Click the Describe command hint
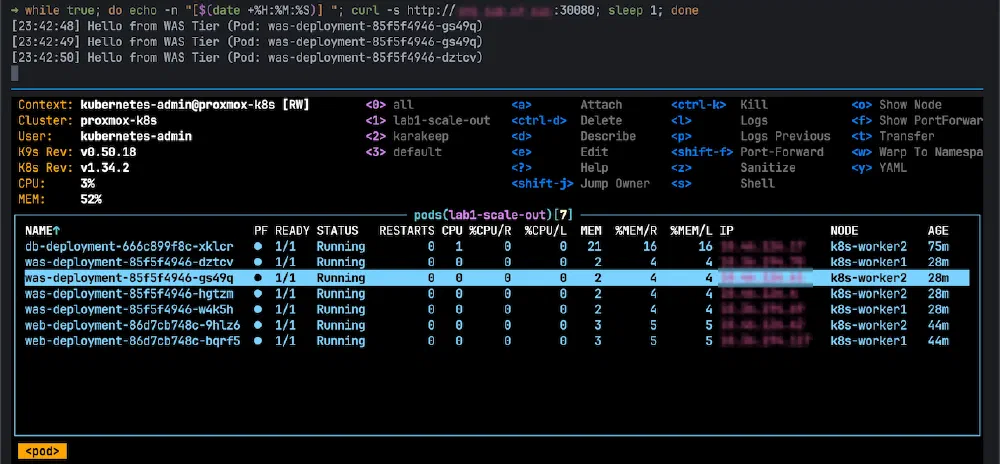Screen dimensions: 1000x464 (607, 136)
